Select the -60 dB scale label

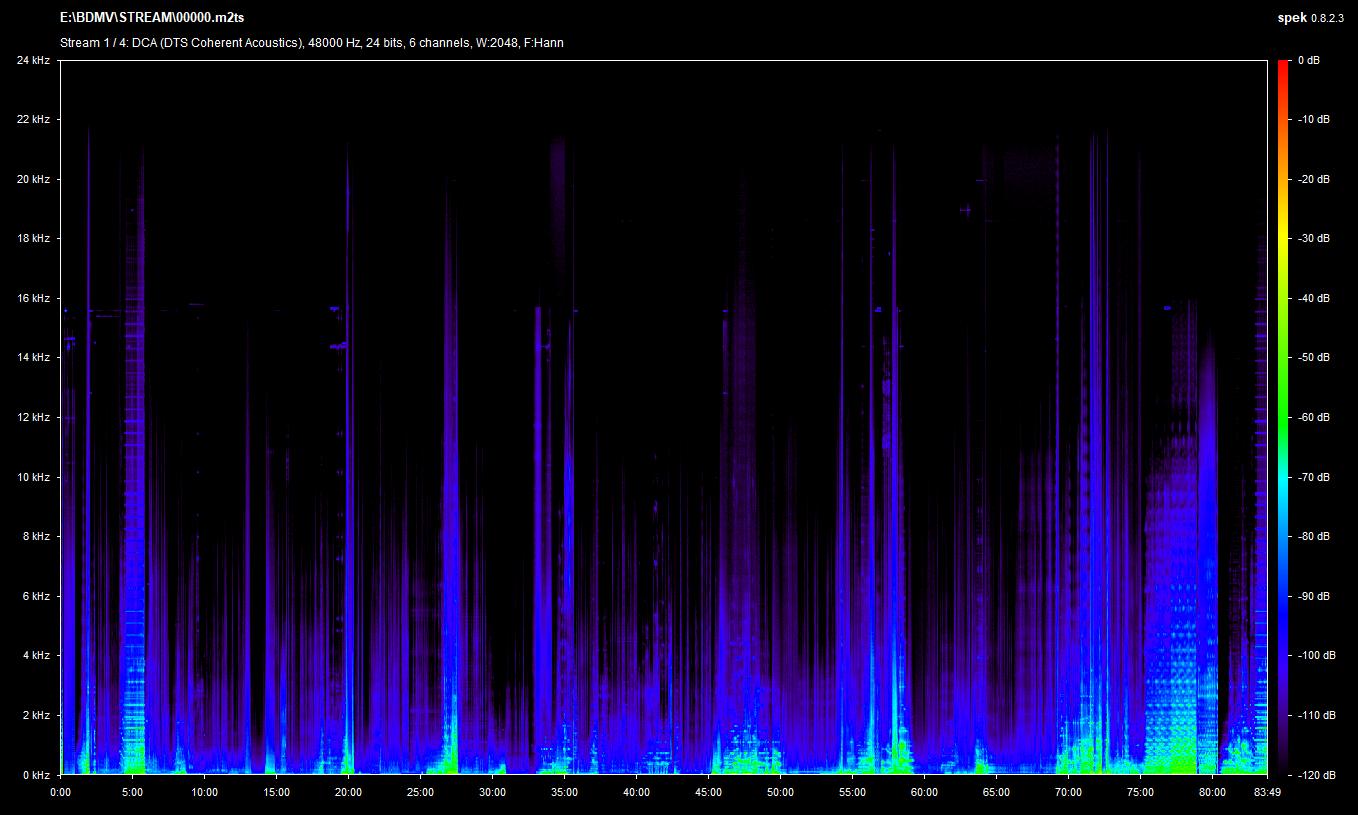[1314, 418]
